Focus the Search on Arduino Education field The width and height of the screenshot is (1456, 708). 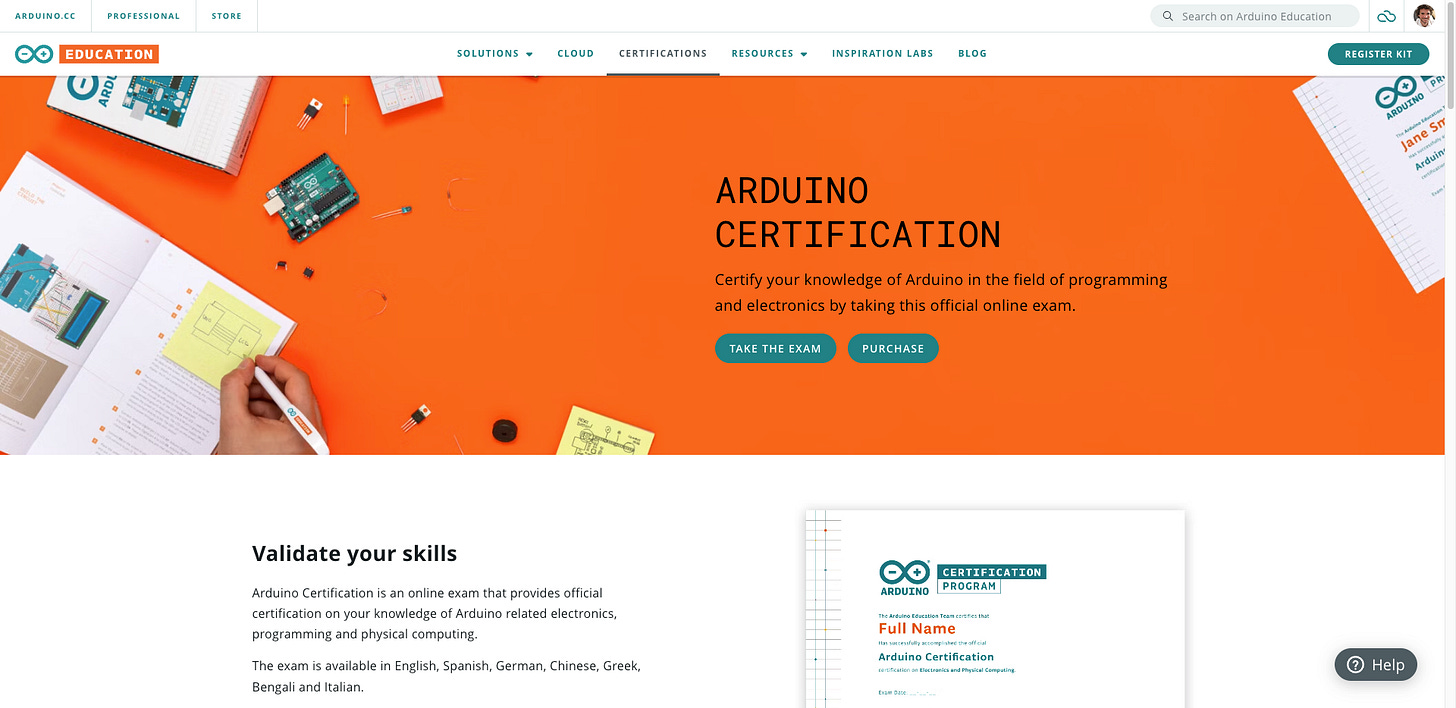1255,16
